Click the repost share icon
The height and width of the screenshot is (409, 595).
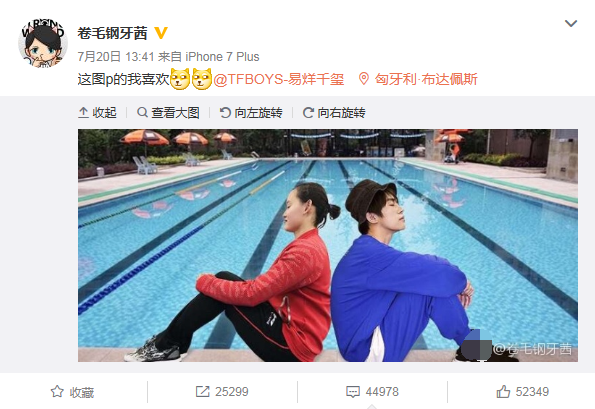(x=202, y=392)
